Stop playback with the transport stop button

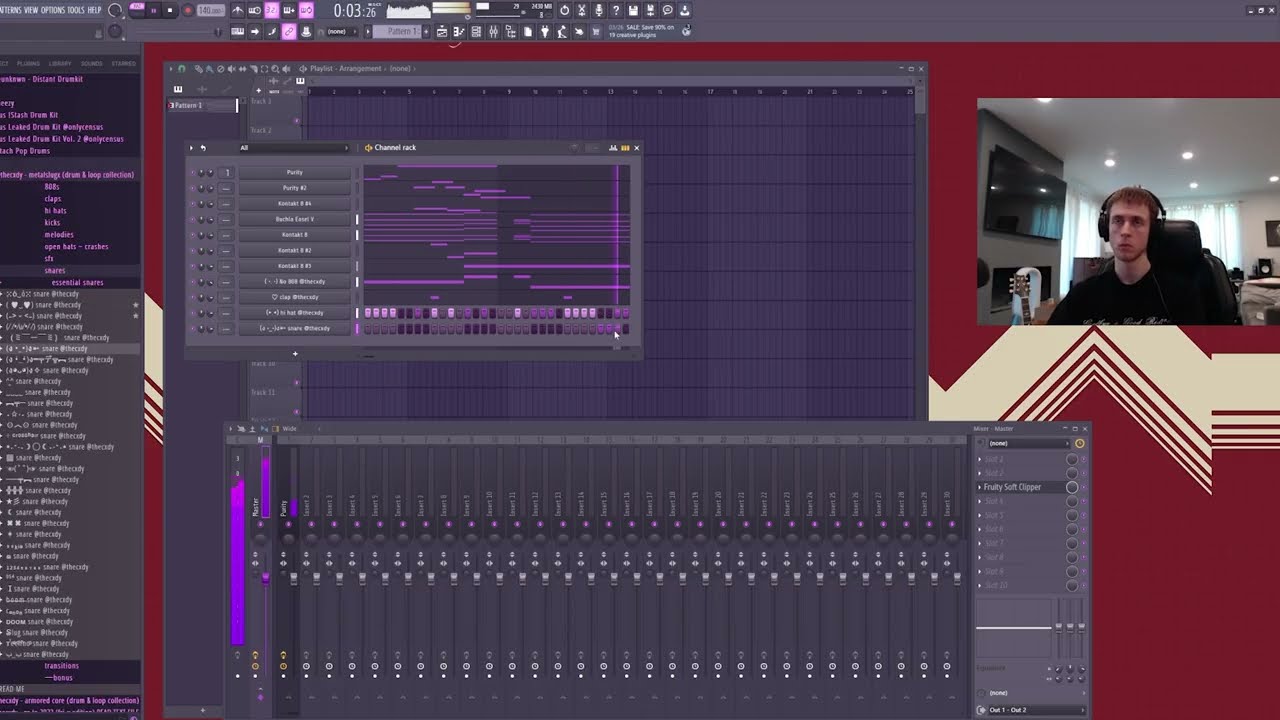169,10
